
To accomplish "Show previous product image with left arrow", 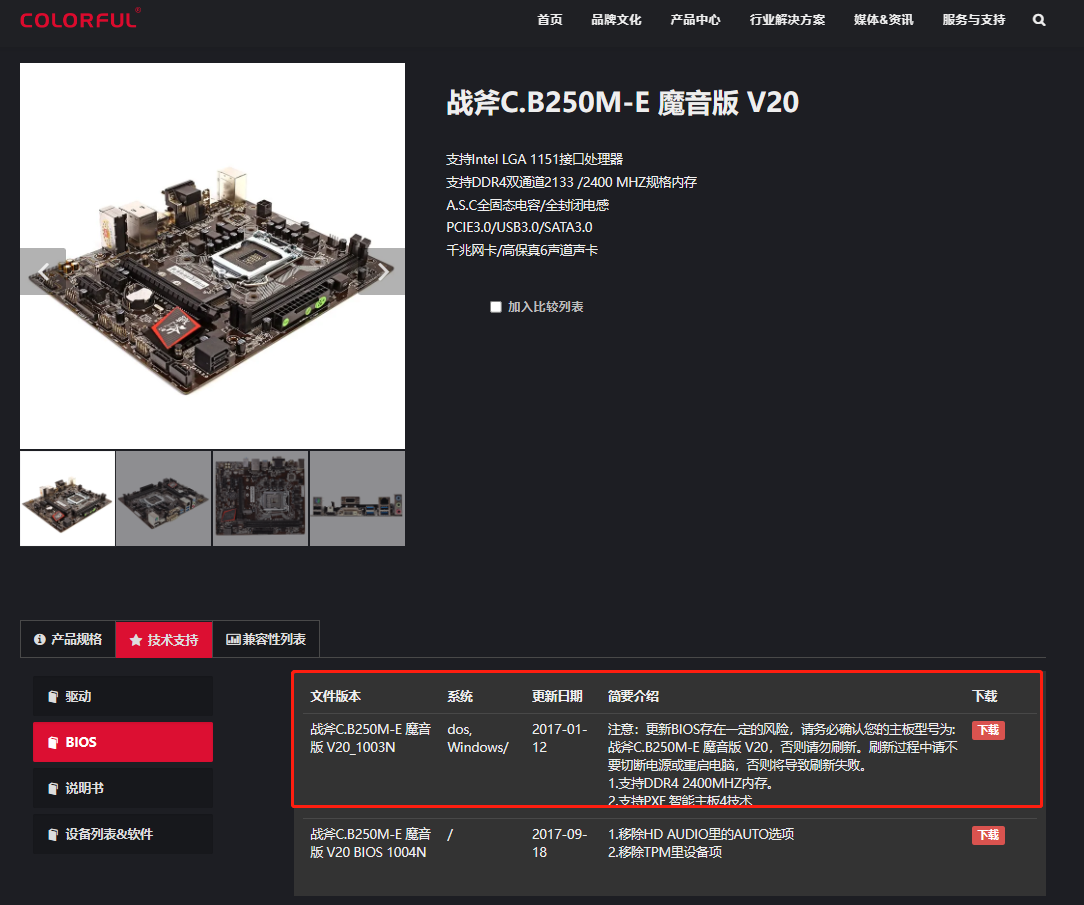I will point(43,272).
